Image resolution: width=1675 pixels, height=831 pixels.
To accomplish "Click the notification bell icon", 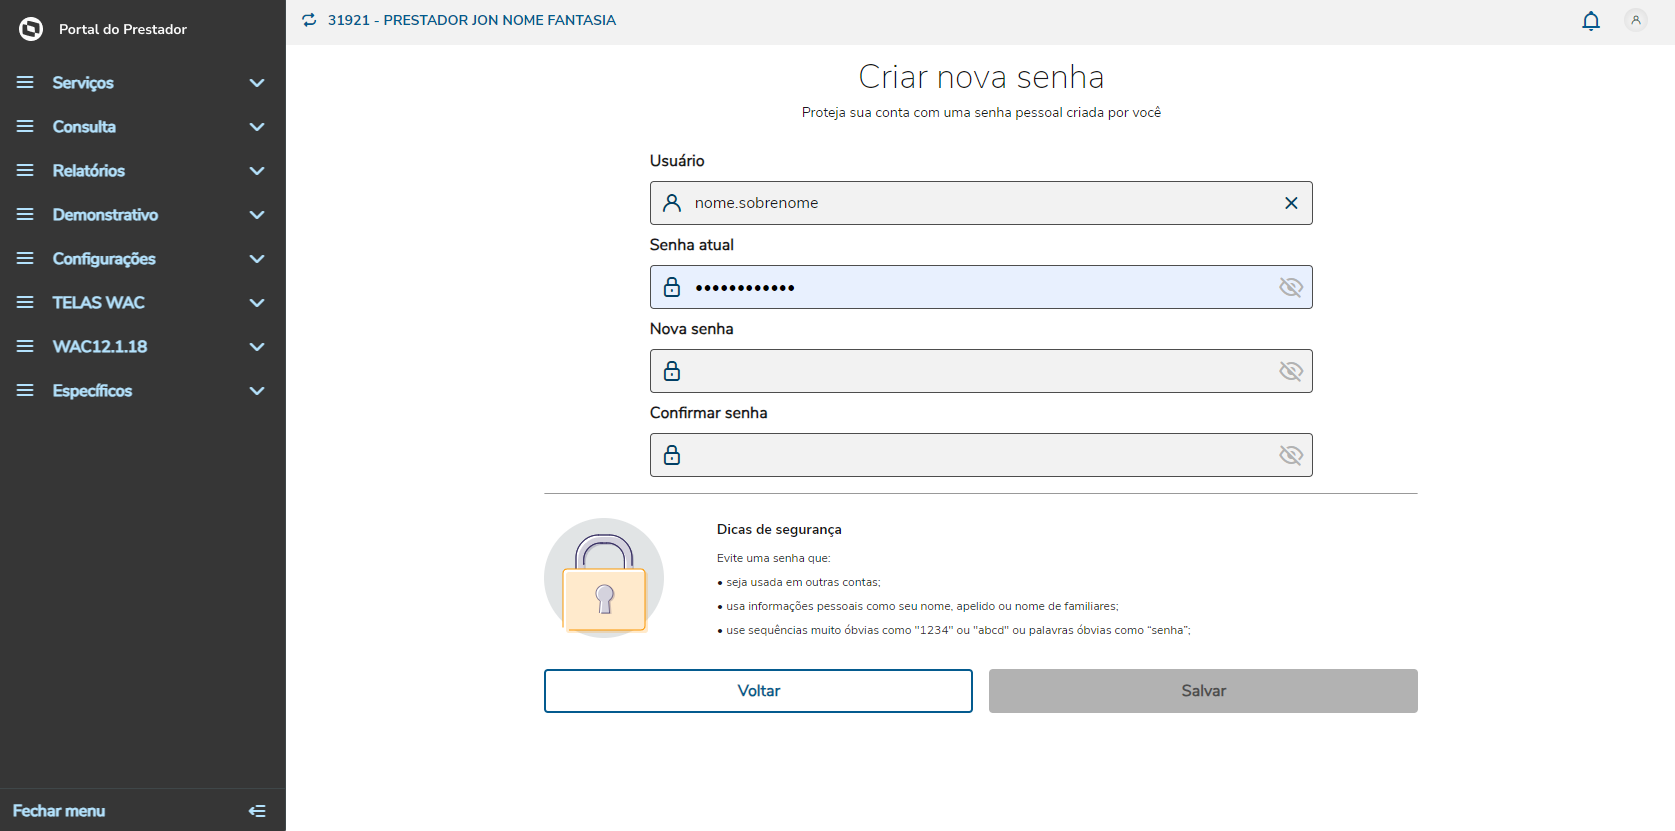I will pyautogui.click(x=1590, y=20).
